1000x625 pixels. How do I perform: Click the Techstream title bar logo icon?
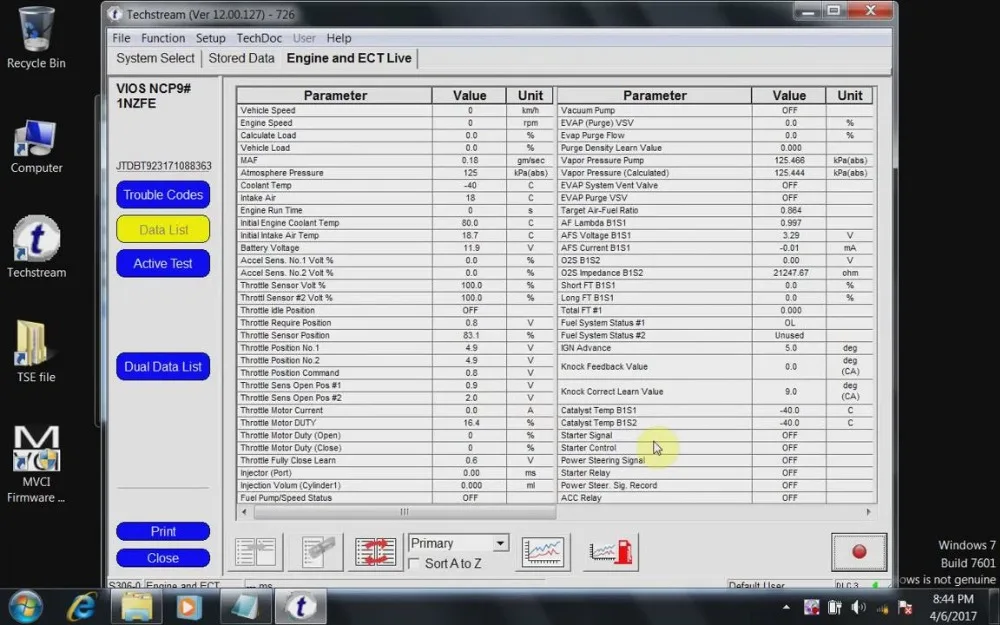115,13
